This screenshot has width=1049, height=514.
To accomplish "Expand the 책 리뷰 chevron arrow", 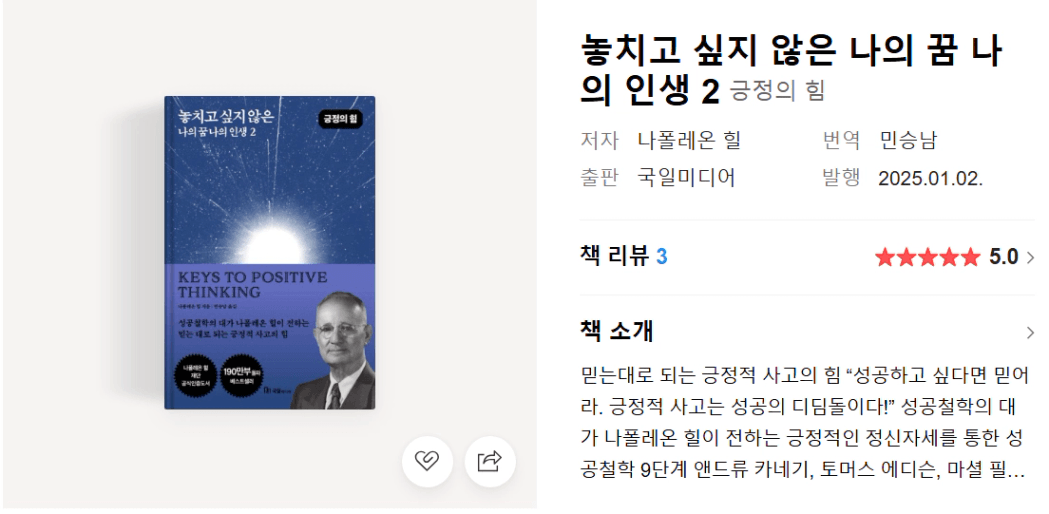I will click(1030, 258).
